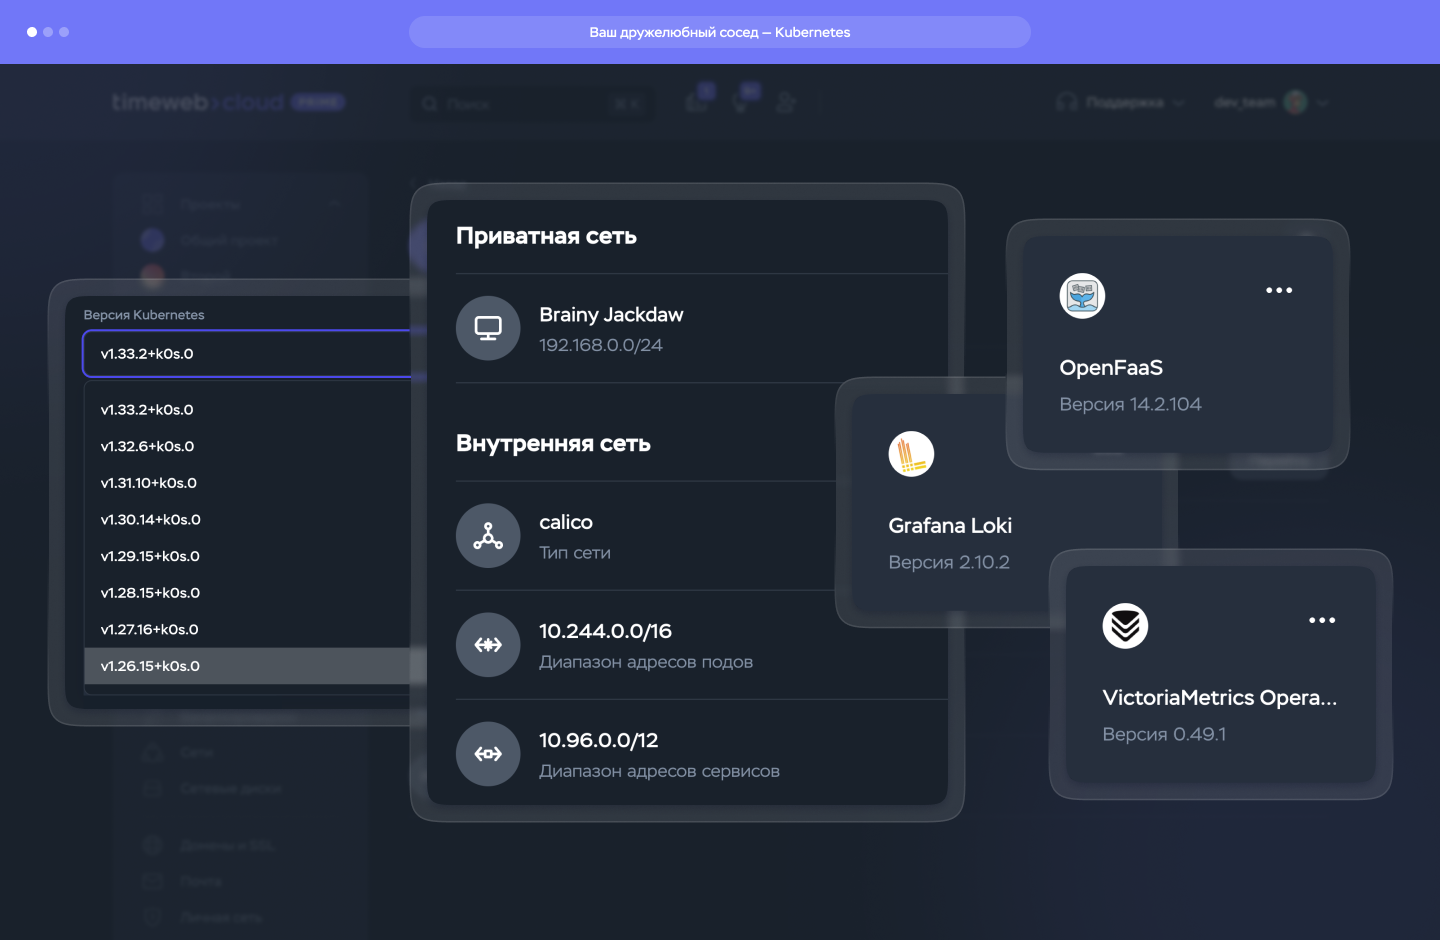Choose version v1.30.14+k0s.0
The image size is (1440, 940).
click(x=248, y=520)
